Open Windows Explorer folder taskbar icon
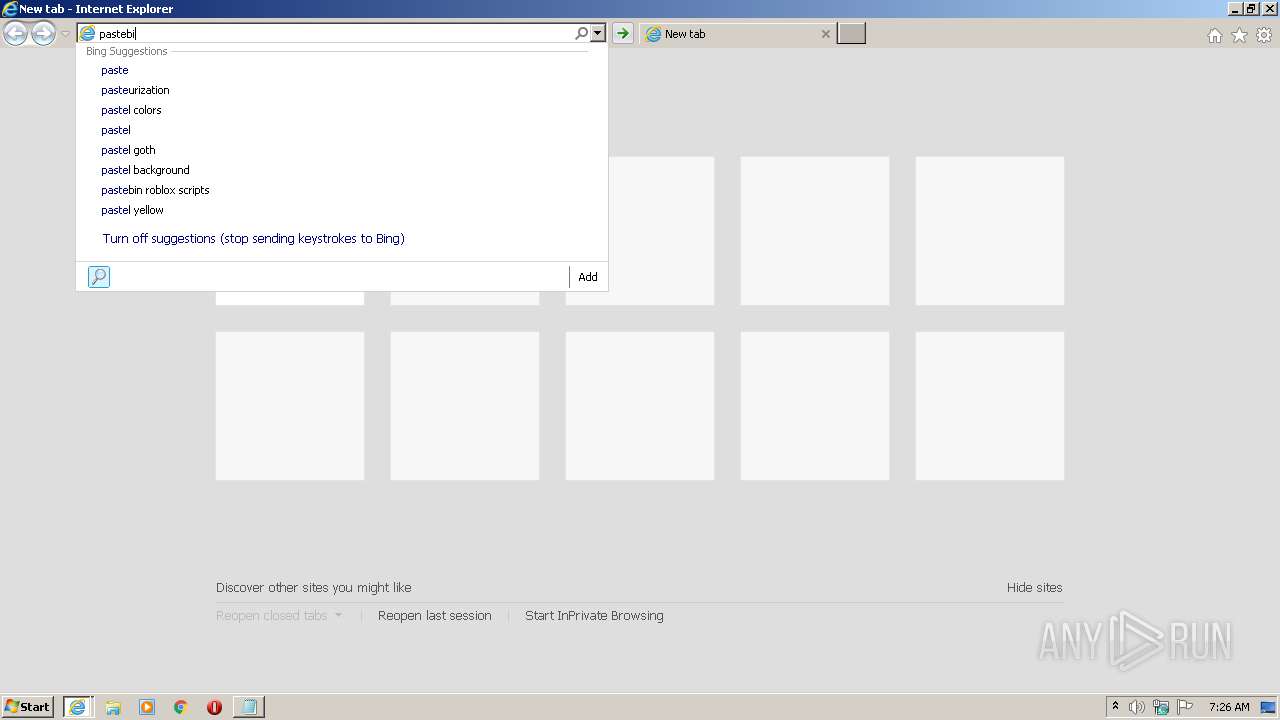This screenshot has height=720, width=1280. click(x=113, y=707)
